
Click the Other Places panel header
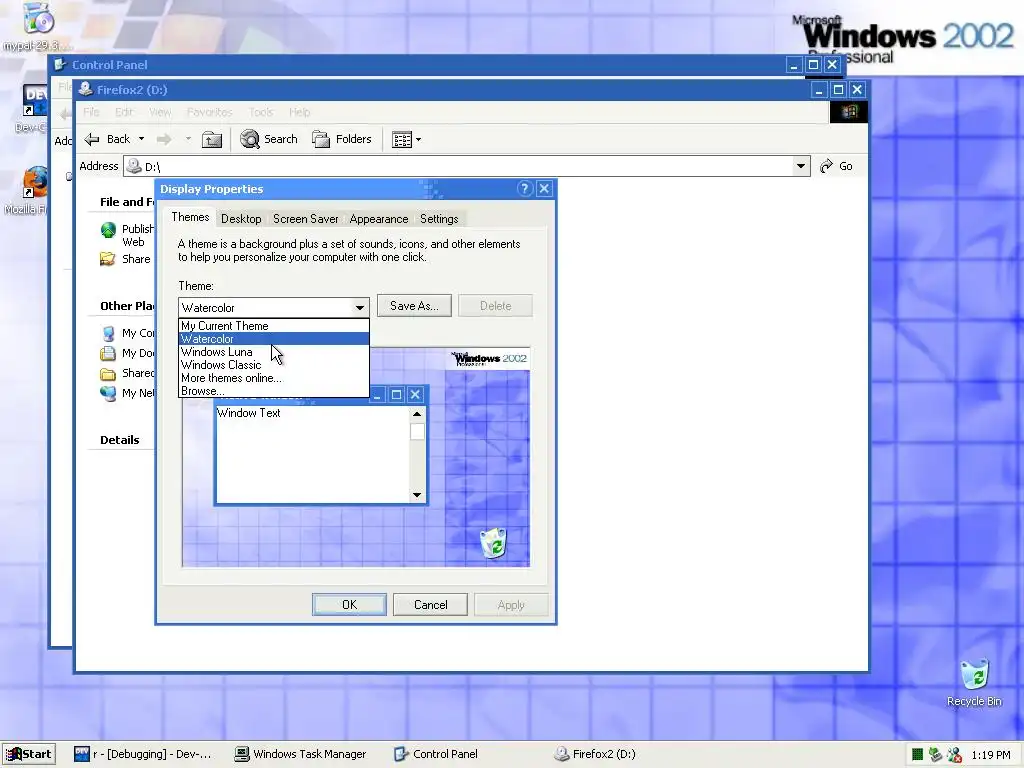click(127, 306)
